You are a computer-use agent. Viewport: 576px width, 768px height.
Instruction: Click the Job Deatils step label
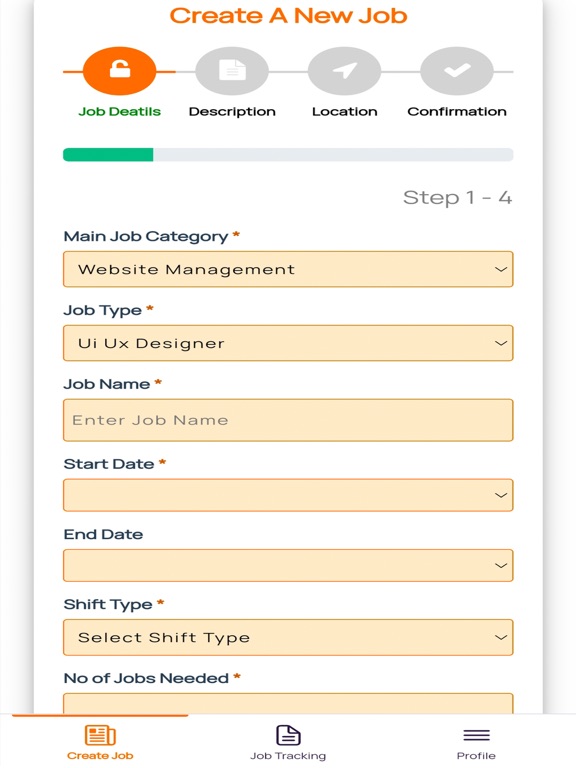120,112
